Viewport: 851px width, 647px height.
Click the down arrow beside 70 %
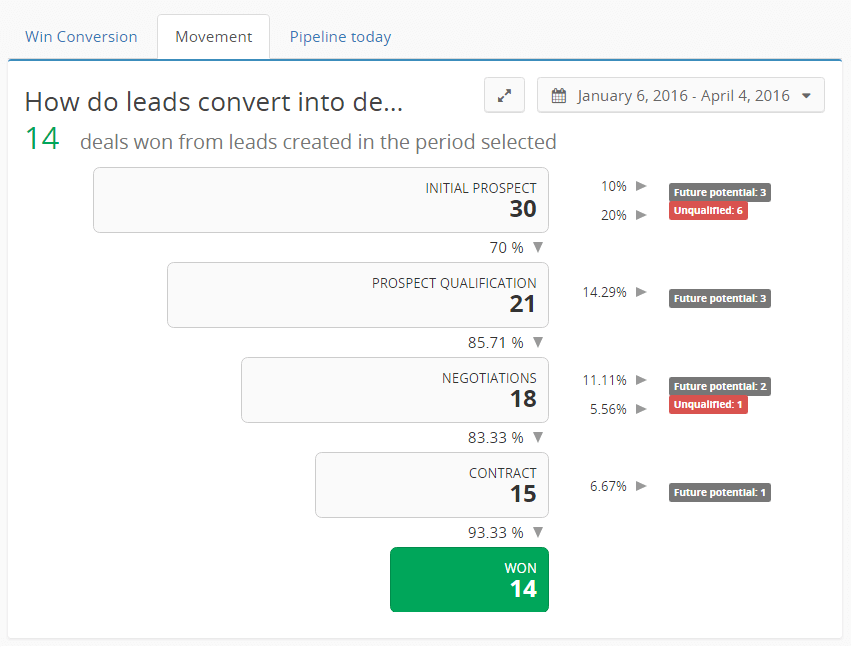(537, 248)
